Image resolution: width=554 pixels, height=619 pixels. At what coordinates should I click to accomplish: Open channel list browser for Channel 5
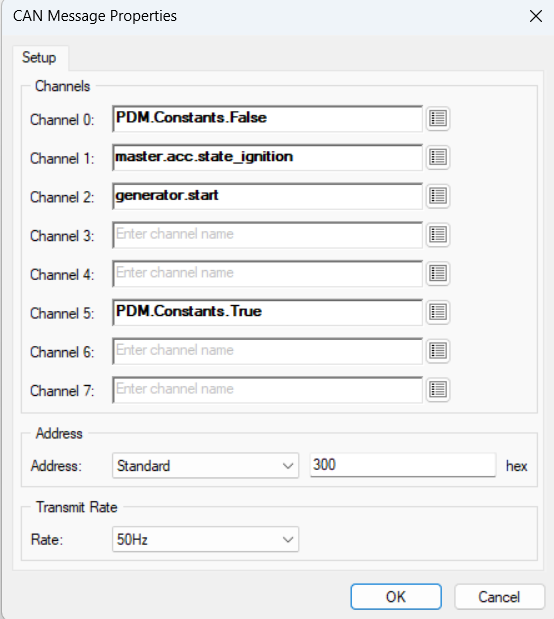[438, 312]
